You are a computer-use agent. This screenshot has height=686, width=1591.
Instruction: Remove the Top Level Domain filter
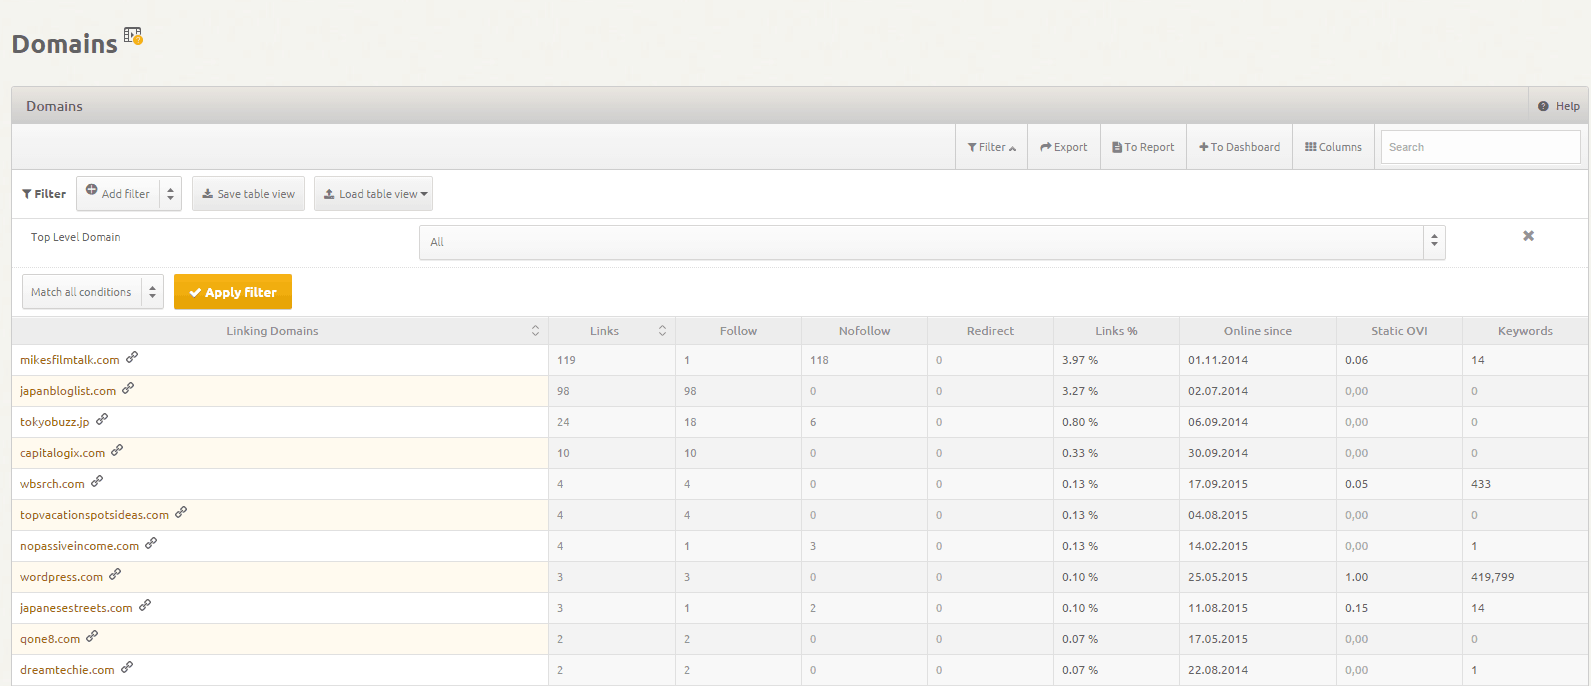(1528, 236)
